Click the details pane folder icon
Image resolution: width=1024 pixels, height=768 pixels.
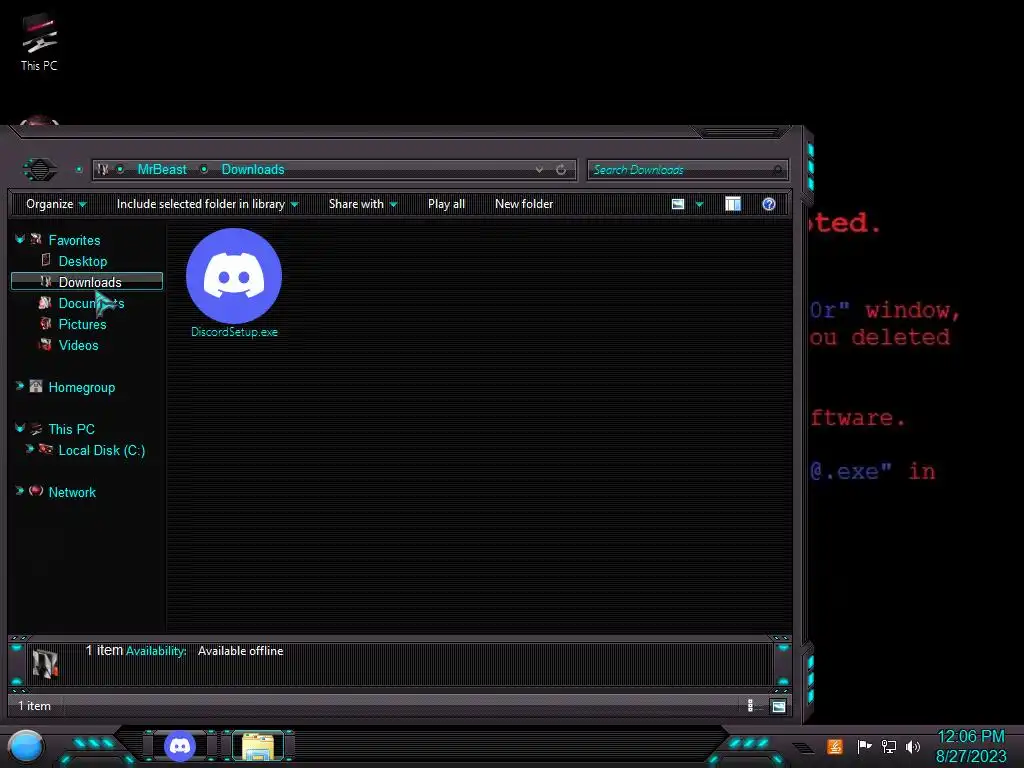pos(45,662)
